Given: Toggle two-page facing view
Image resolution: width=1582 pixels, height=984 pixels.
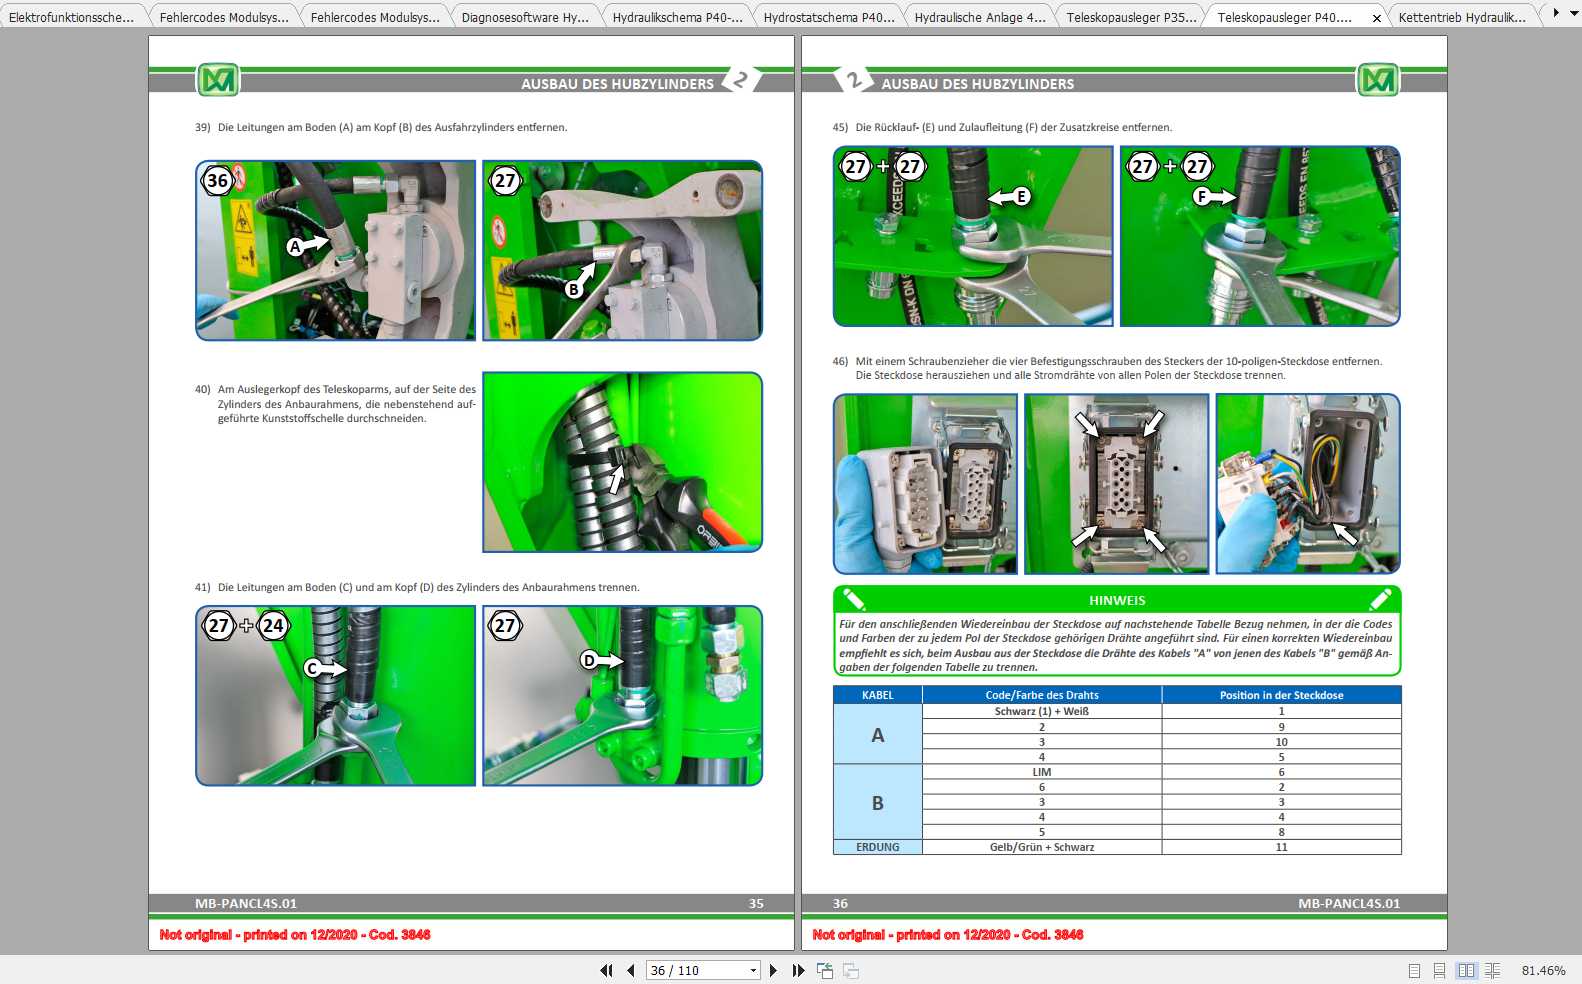Looking at the screenshot, I should coord(1466,970).
